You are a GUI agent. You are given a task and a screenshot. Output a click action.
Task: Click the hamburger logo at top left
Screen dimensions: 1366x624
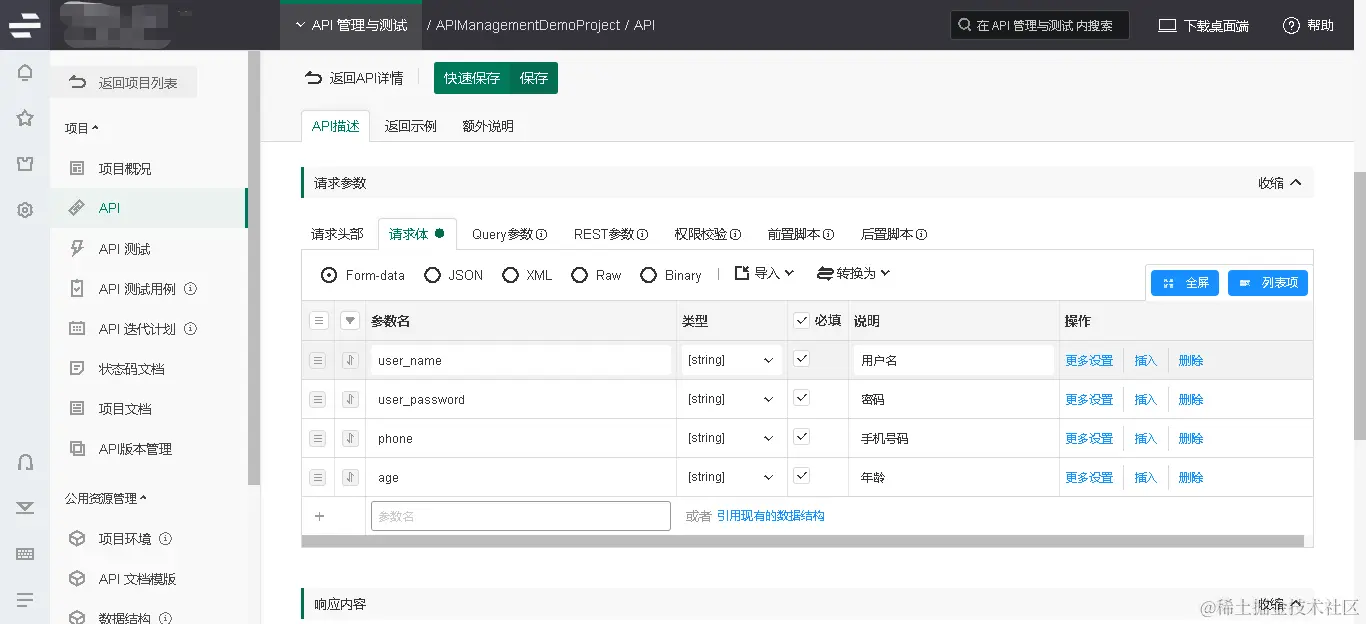(x=24, y=25)
